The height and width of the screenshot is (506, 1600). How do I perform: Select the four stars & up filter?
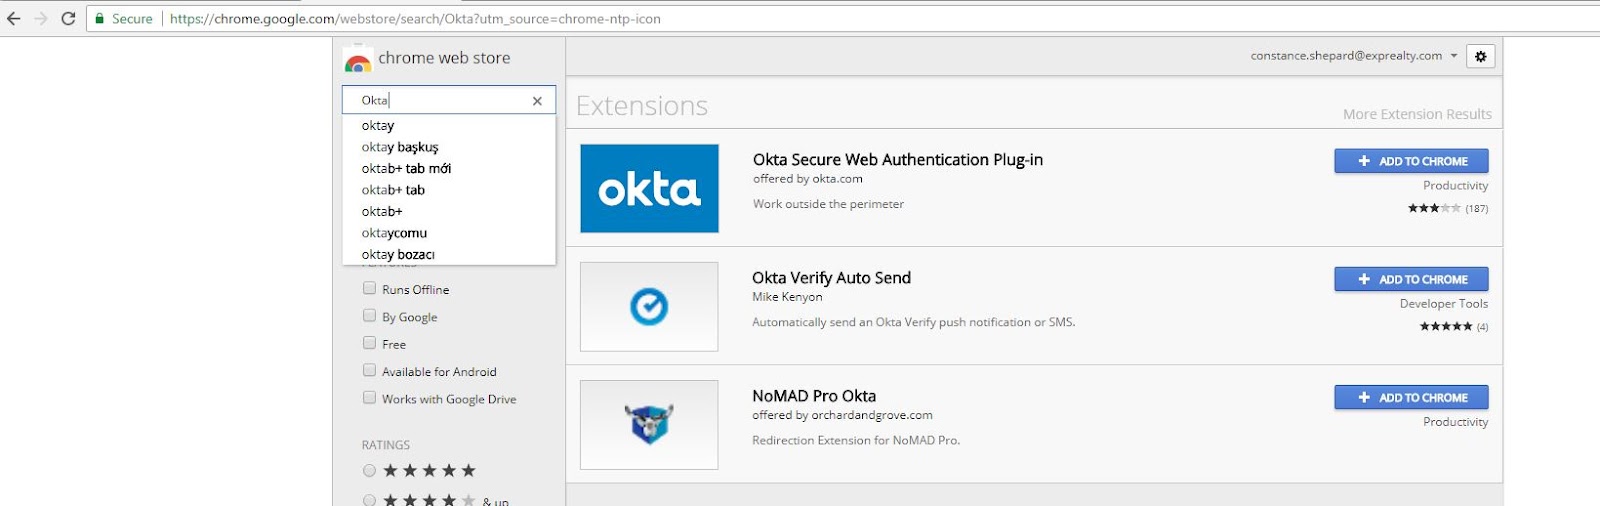point(369,500)
